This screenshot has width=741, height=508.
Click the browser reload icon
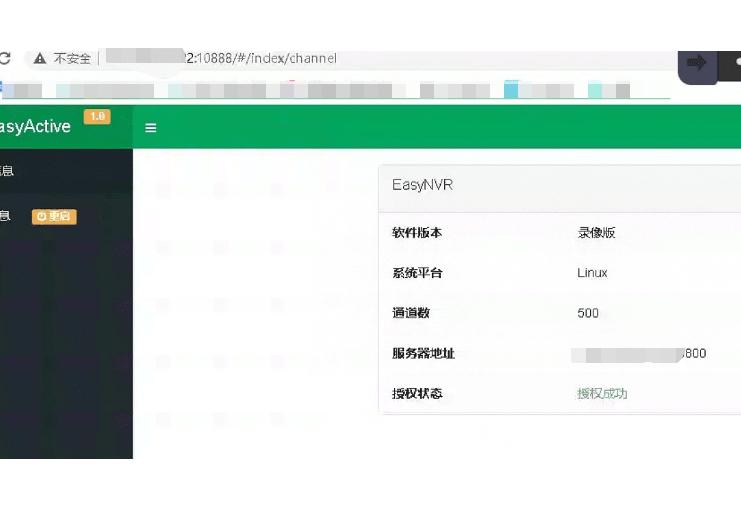tap(5, 58)
